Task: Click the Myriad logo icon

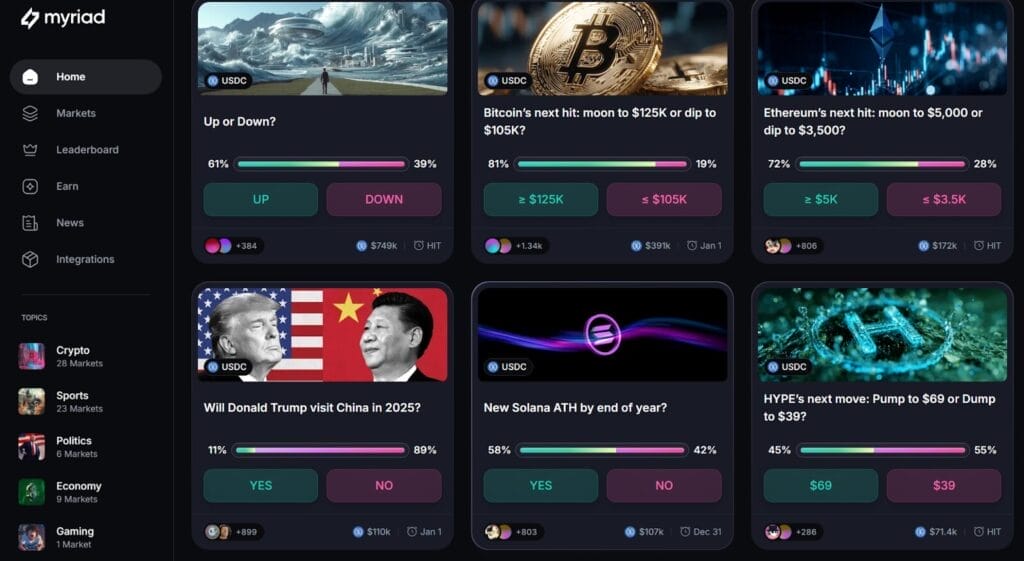Action: pyautogui.click(x=29, y=18)
